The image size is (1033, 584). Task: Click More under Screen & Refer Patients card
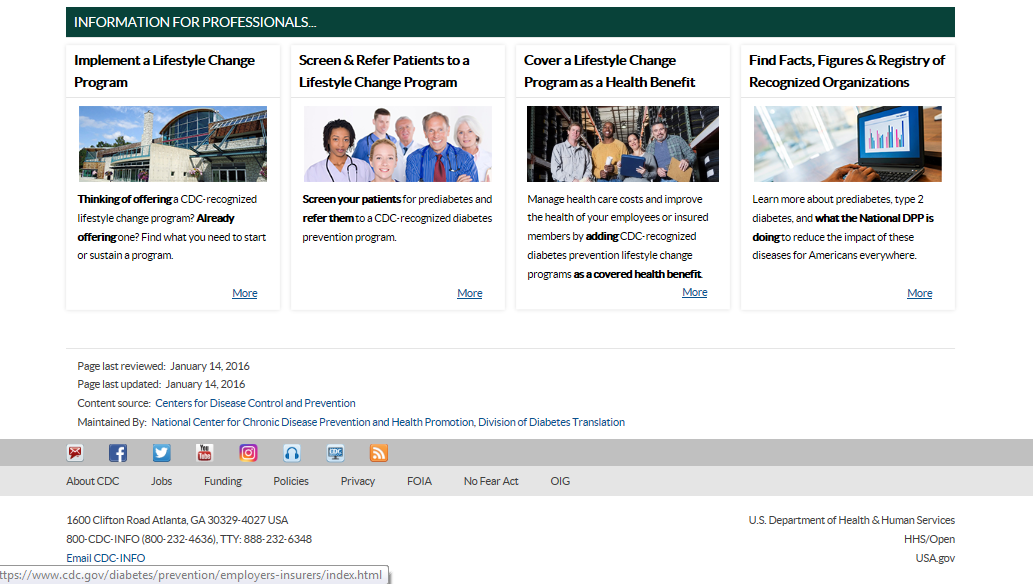470,293
